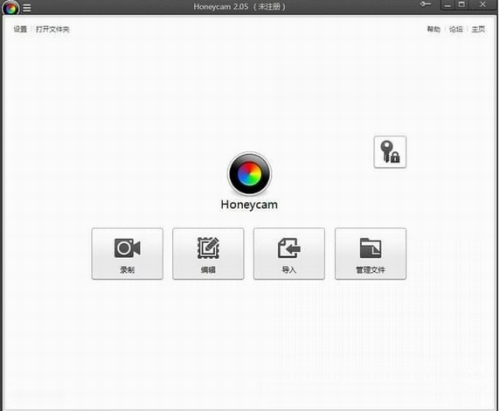Select the import arrow icon (导入)
Viewport: 500px width, 411px height.
[289, 248]
